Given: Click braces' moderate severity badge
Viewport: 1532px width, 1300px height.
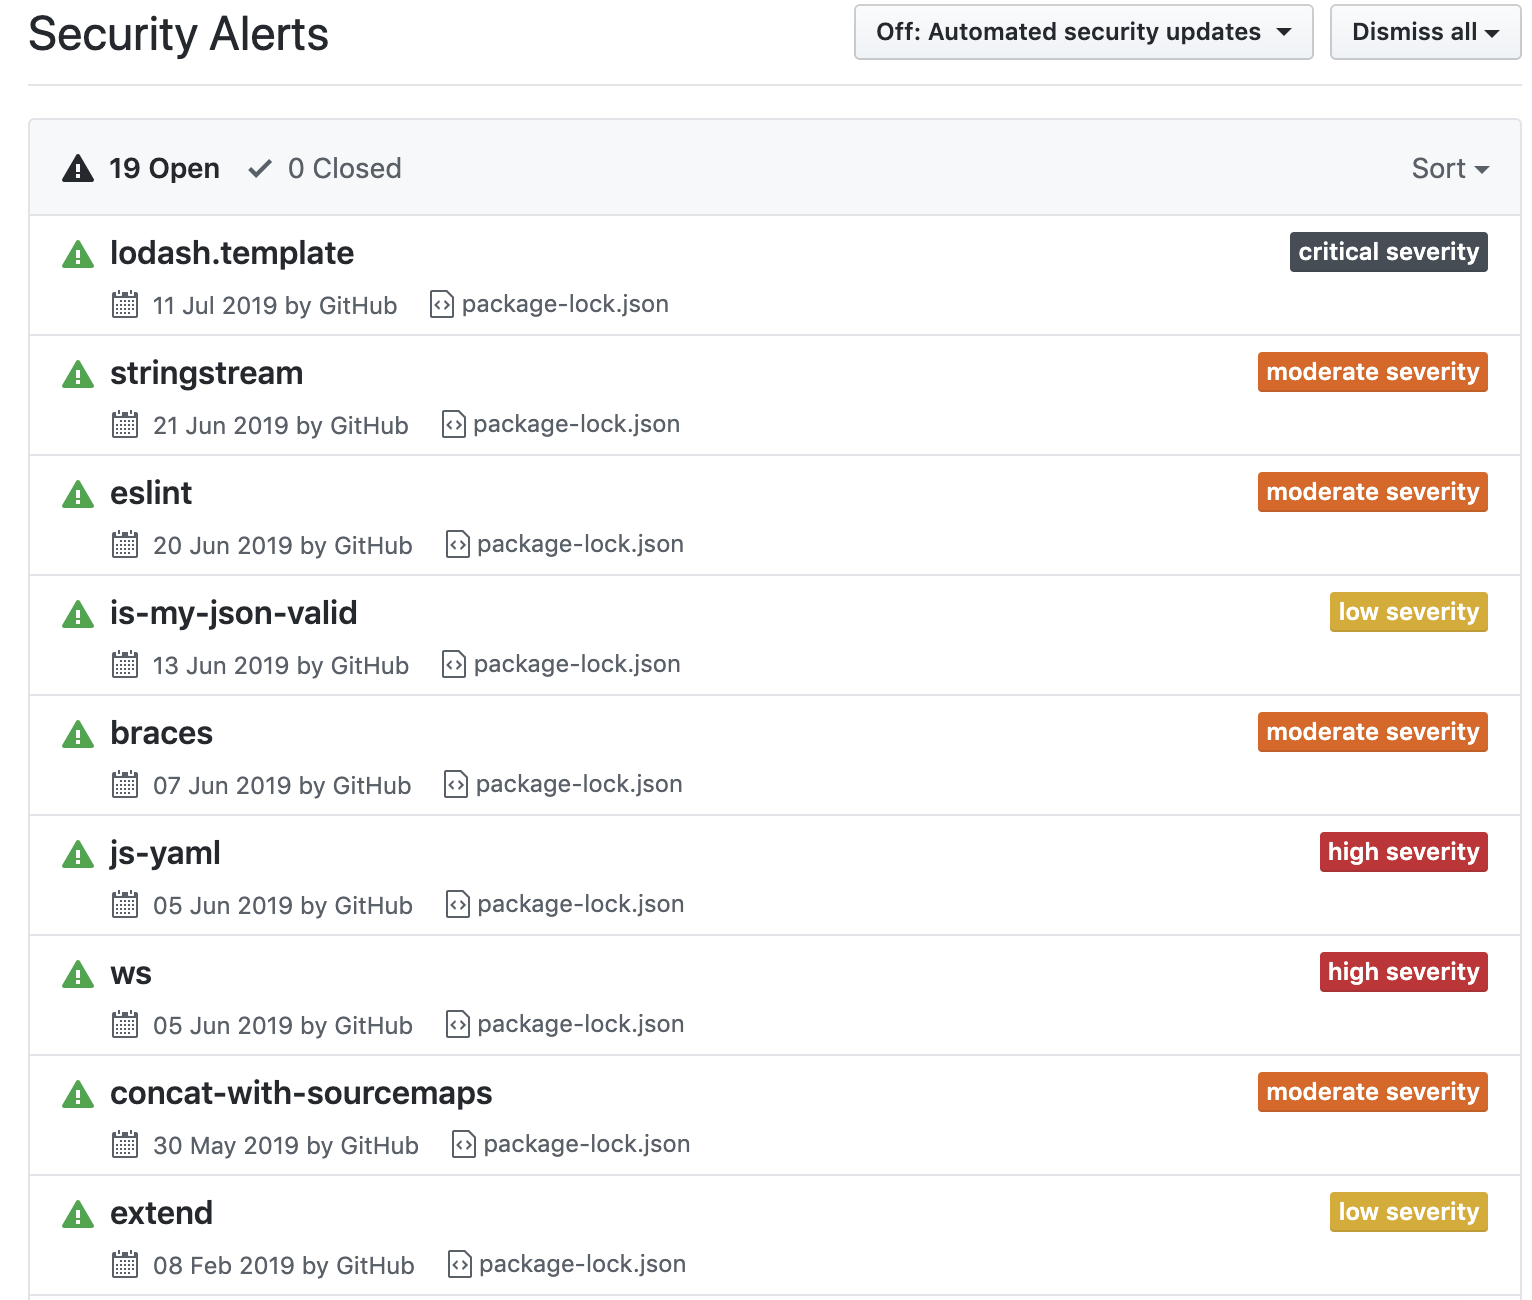Looking at the screenshot, I should (x=1372, y=732).
